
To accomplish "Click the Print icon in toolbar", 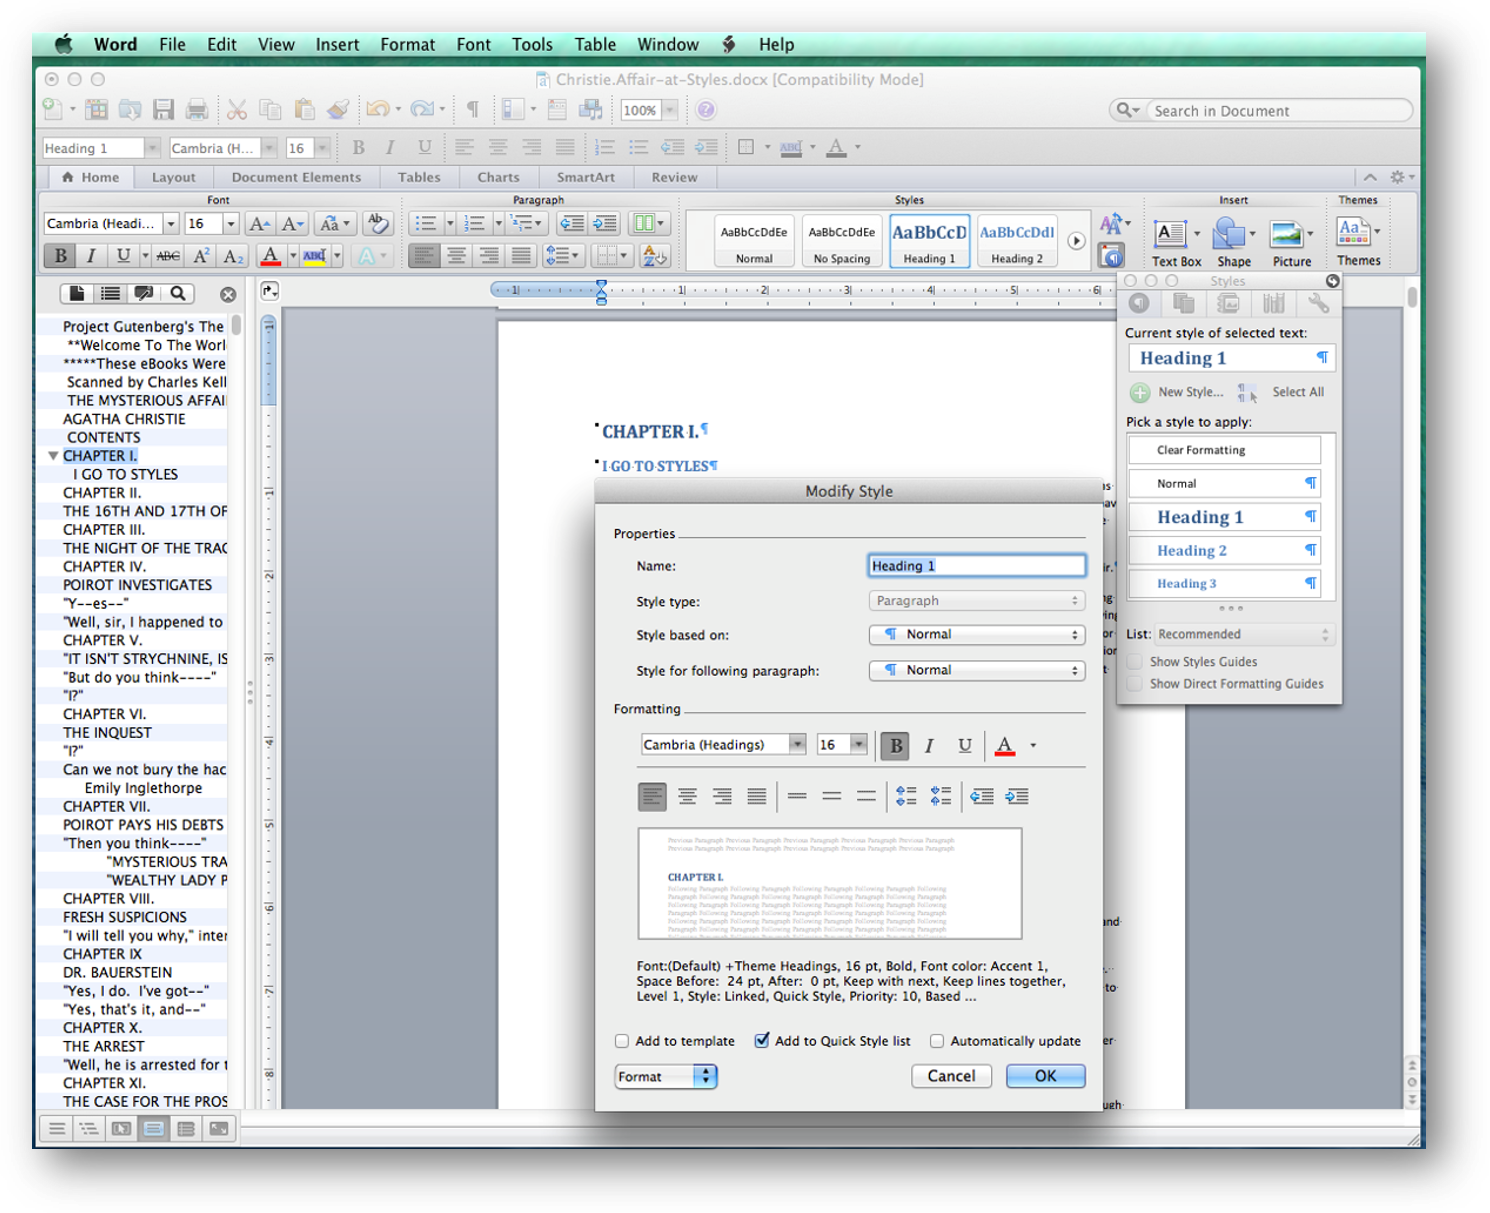I will tap(197, 110).
